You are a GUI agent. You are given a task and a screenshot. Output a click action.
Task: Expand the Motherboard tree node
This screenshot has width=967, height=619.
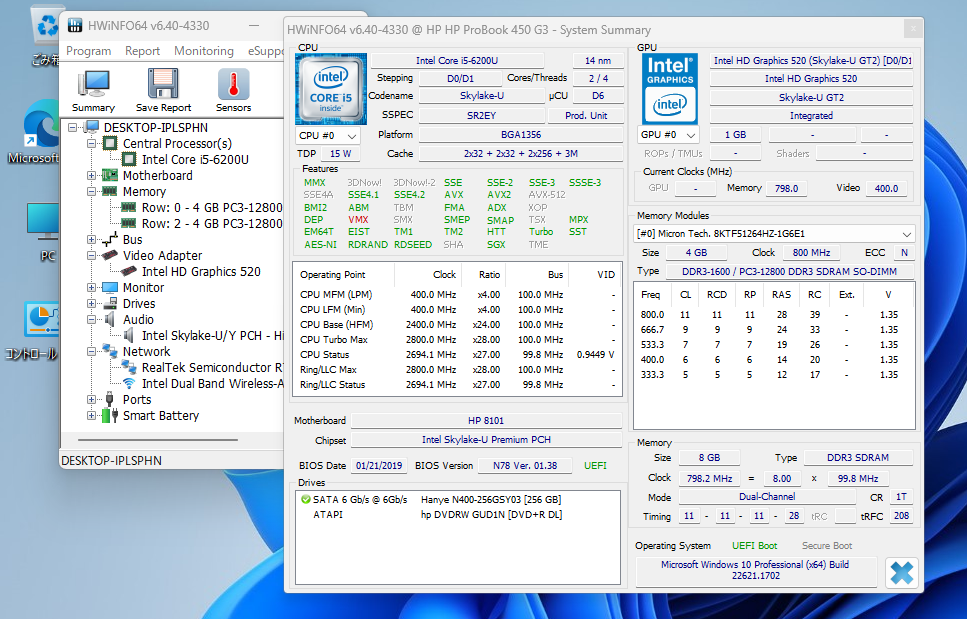pyautogui.click(x=92, y=175)
